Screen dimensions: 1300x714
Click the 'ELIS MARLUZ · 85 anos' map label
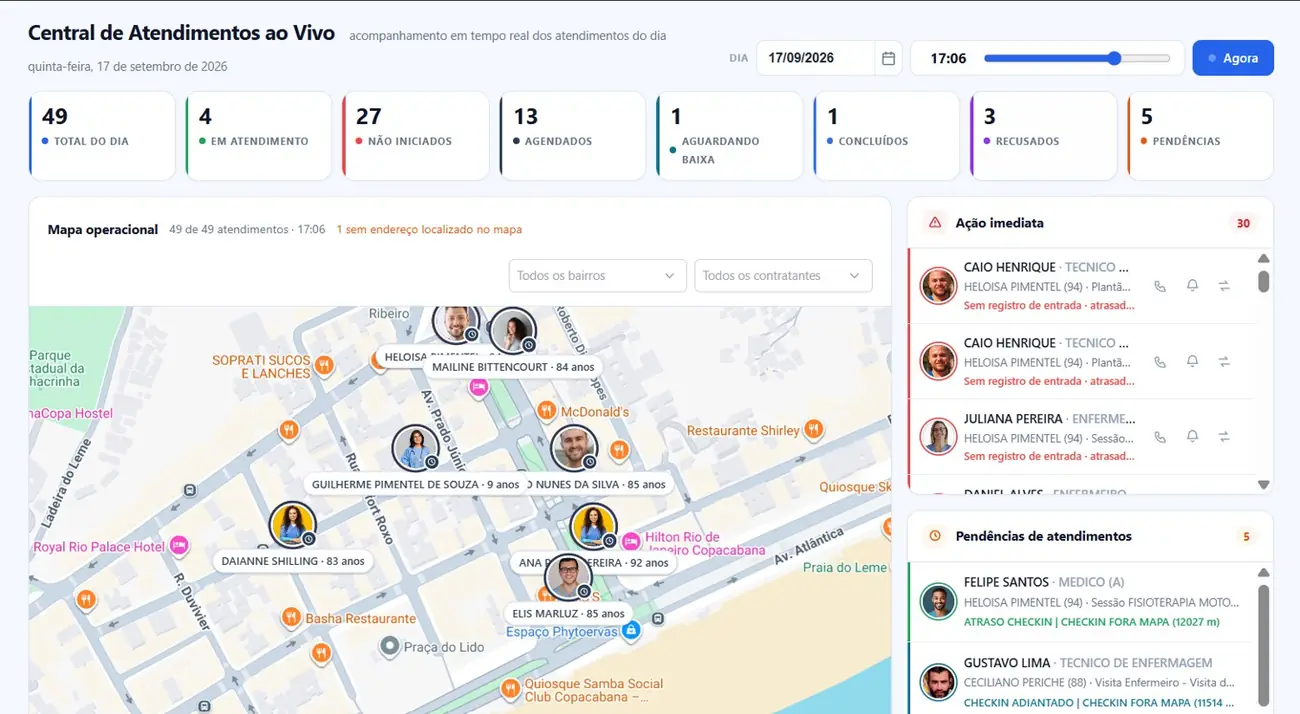click(x=568, y=613)
